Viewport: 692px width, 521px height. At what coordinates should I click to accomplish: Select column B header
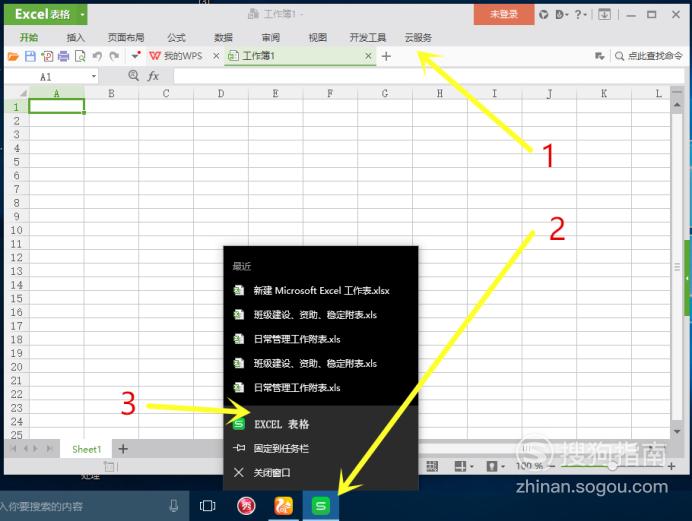[111, 93]
